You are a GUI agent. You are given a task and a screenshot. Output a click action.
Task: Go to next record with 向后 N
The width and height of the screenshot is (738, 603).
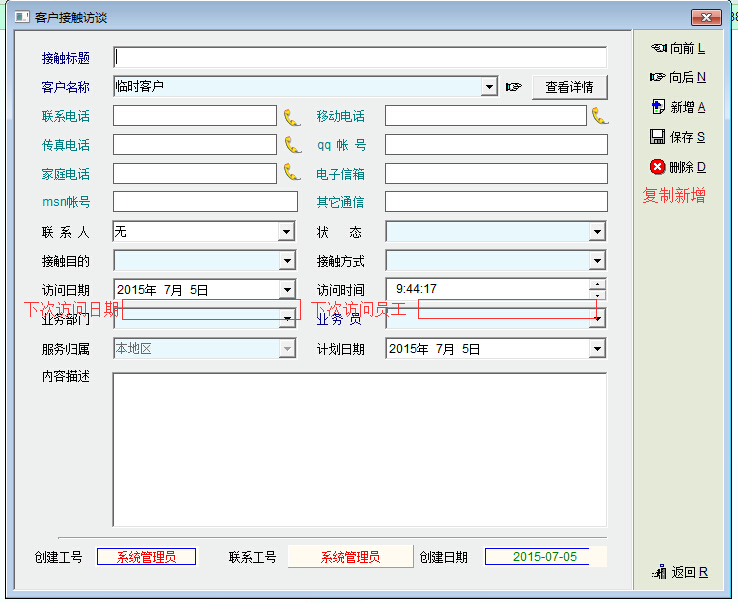click(678, 77)
